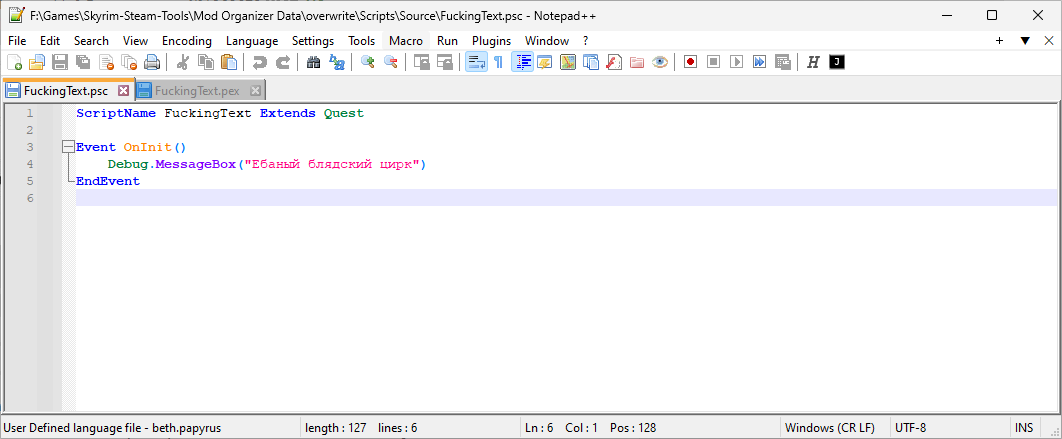Open the Edit menu
This screenshot has height=439, width=1062.
click(50, 41)
